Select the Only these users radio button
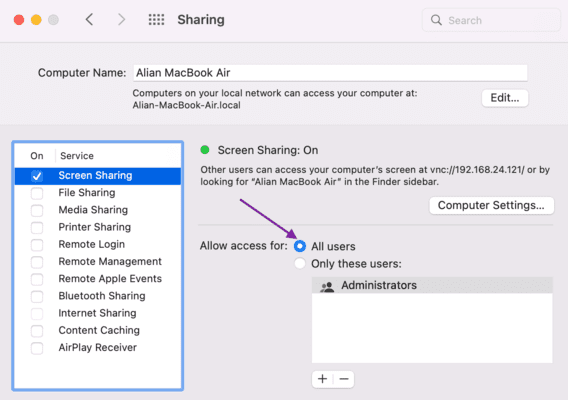 300,263
